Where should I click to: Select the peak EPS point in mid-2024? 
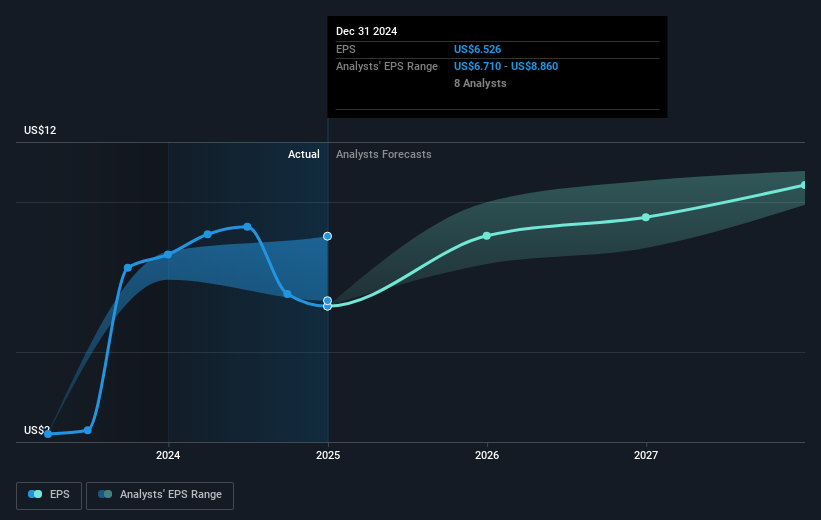pos(247,227)
